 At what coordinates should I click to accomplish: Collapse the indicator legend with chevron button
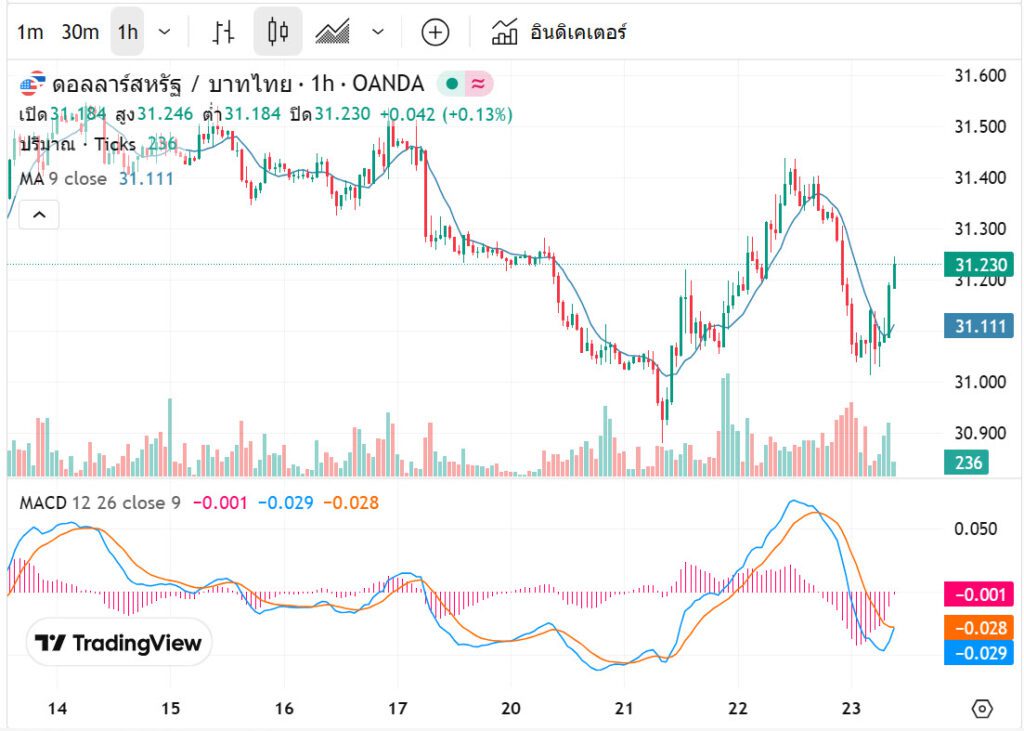[x=40, y=214]
